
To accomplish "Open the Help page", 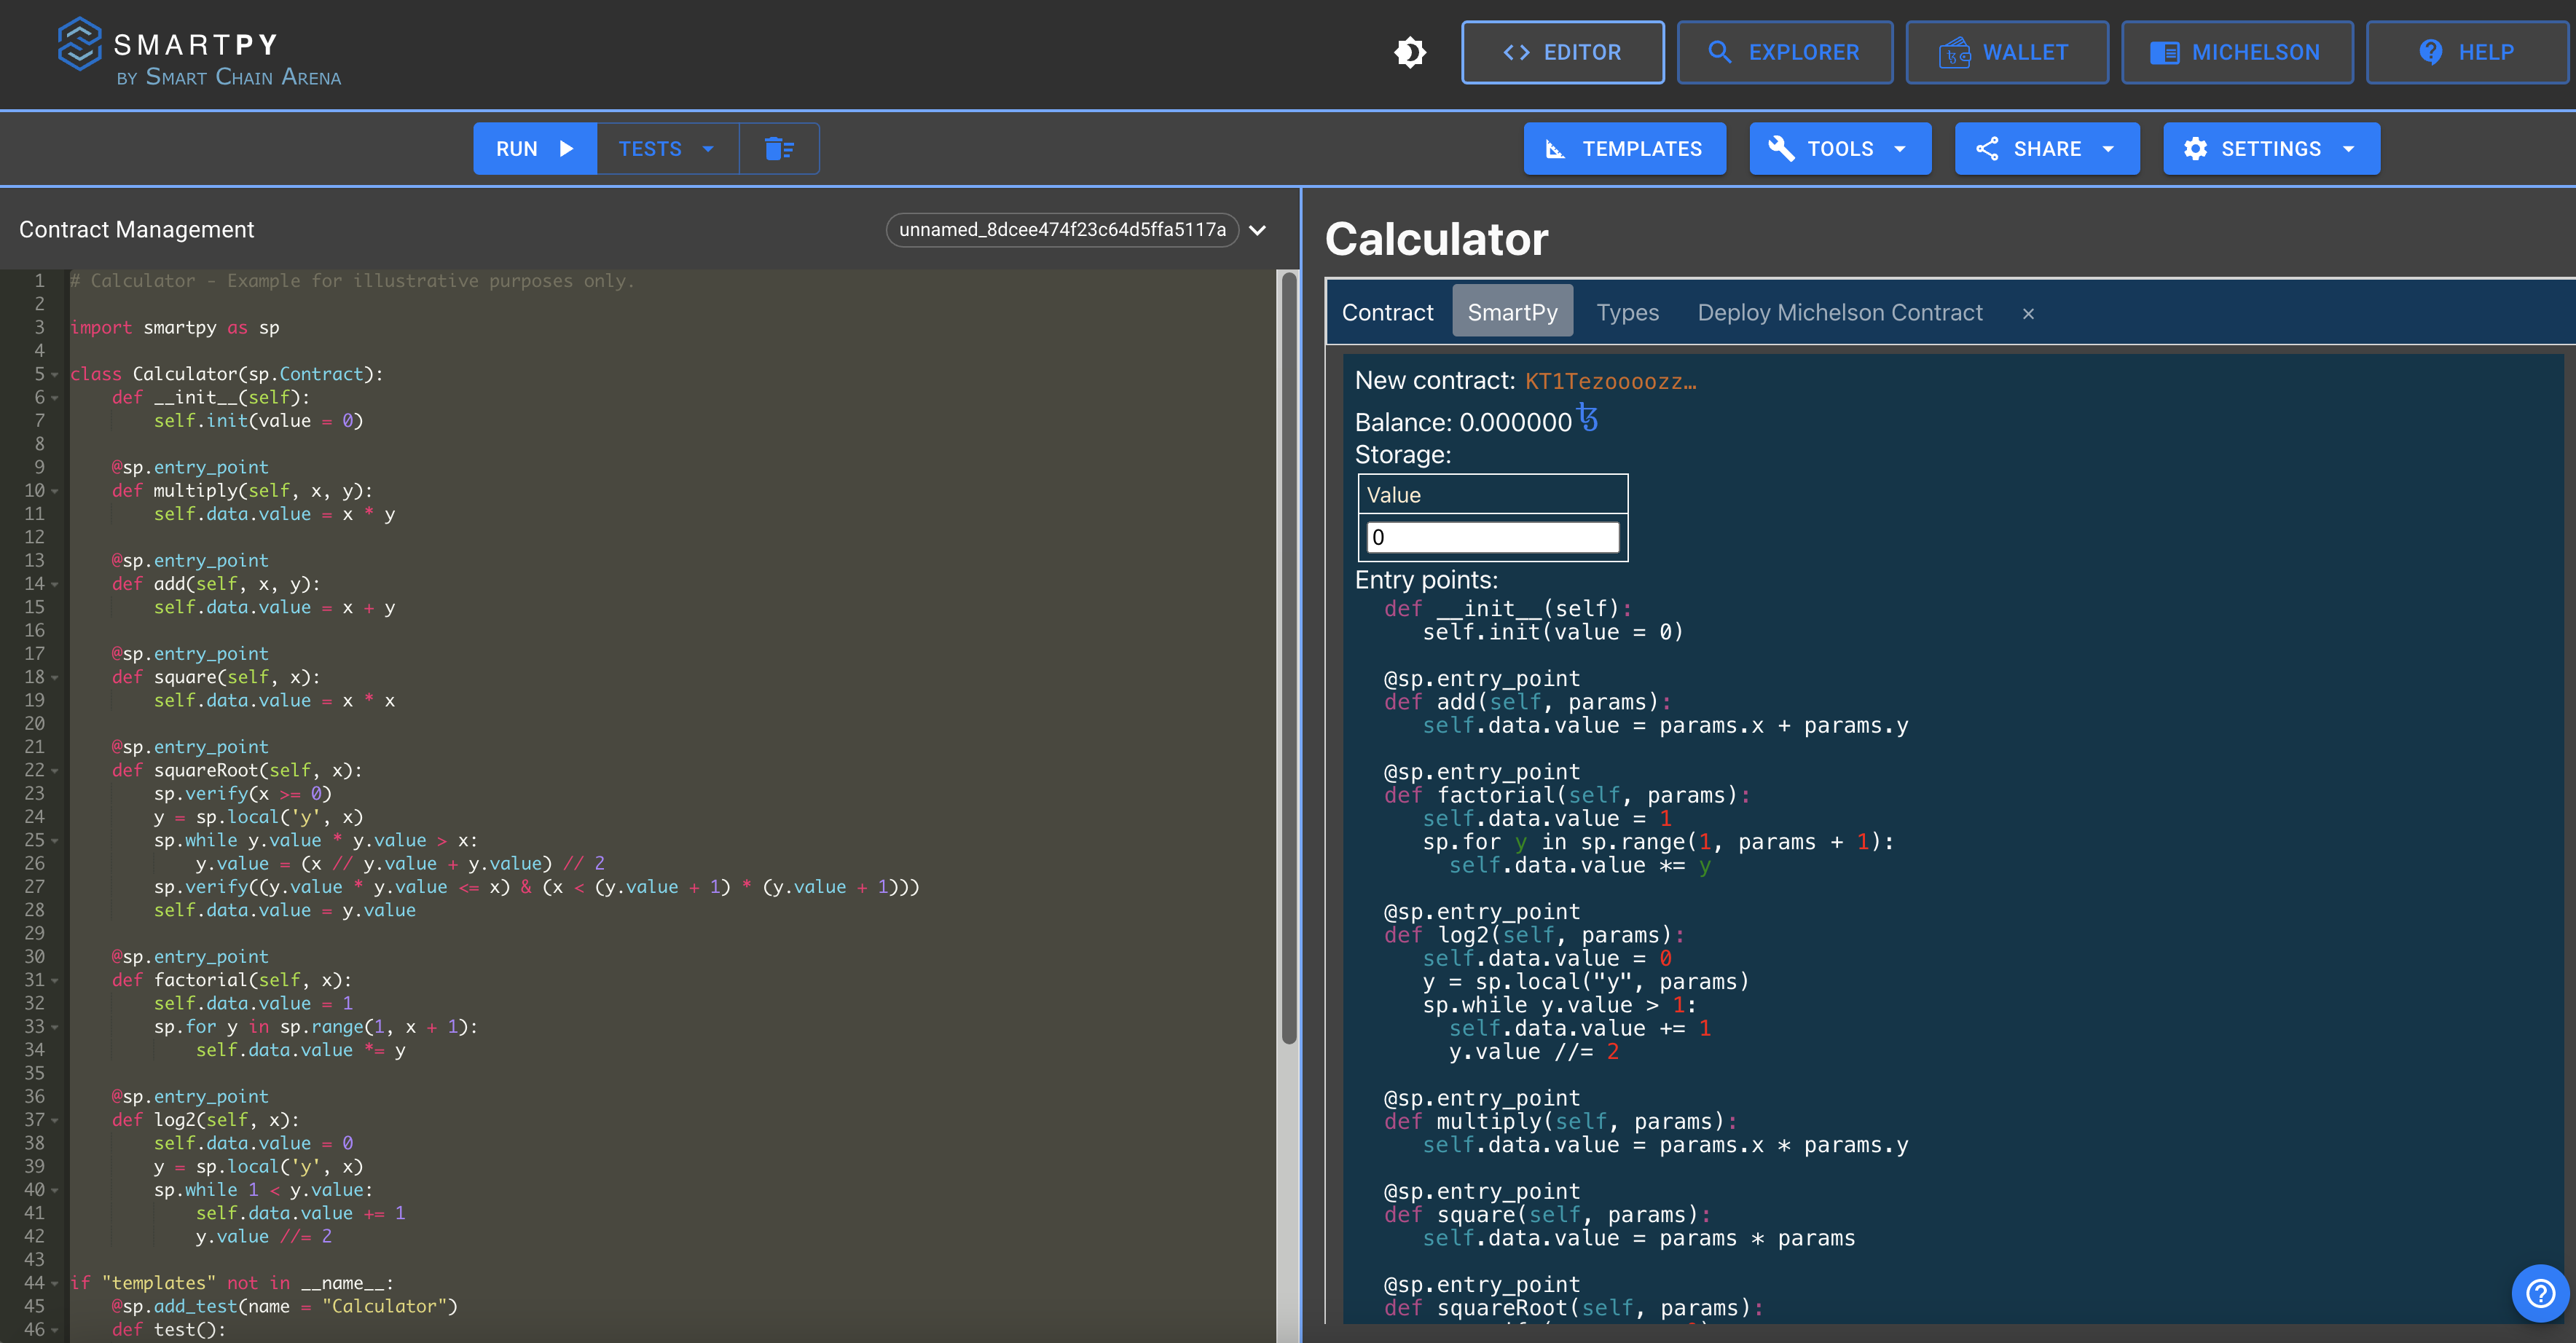I will [2466, 52].
